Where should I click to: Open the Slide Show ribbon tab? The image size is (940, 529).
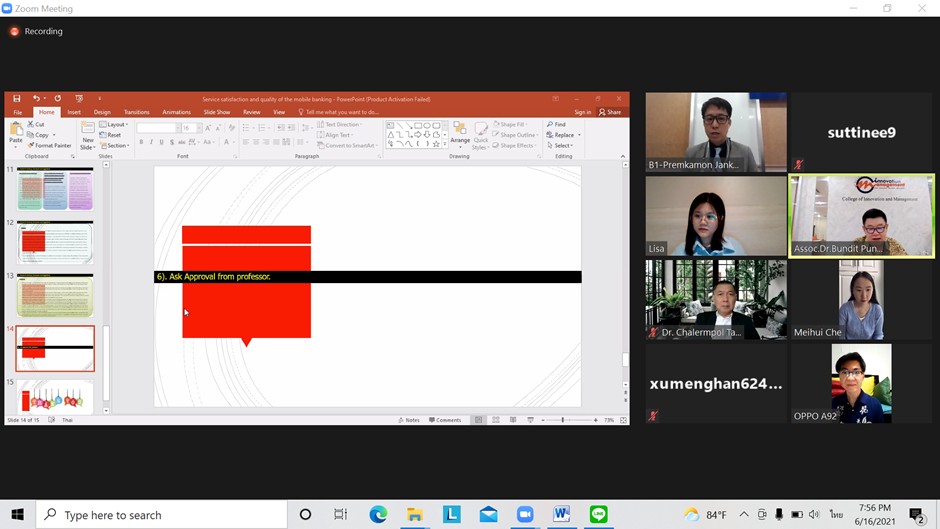pos(216,112)
